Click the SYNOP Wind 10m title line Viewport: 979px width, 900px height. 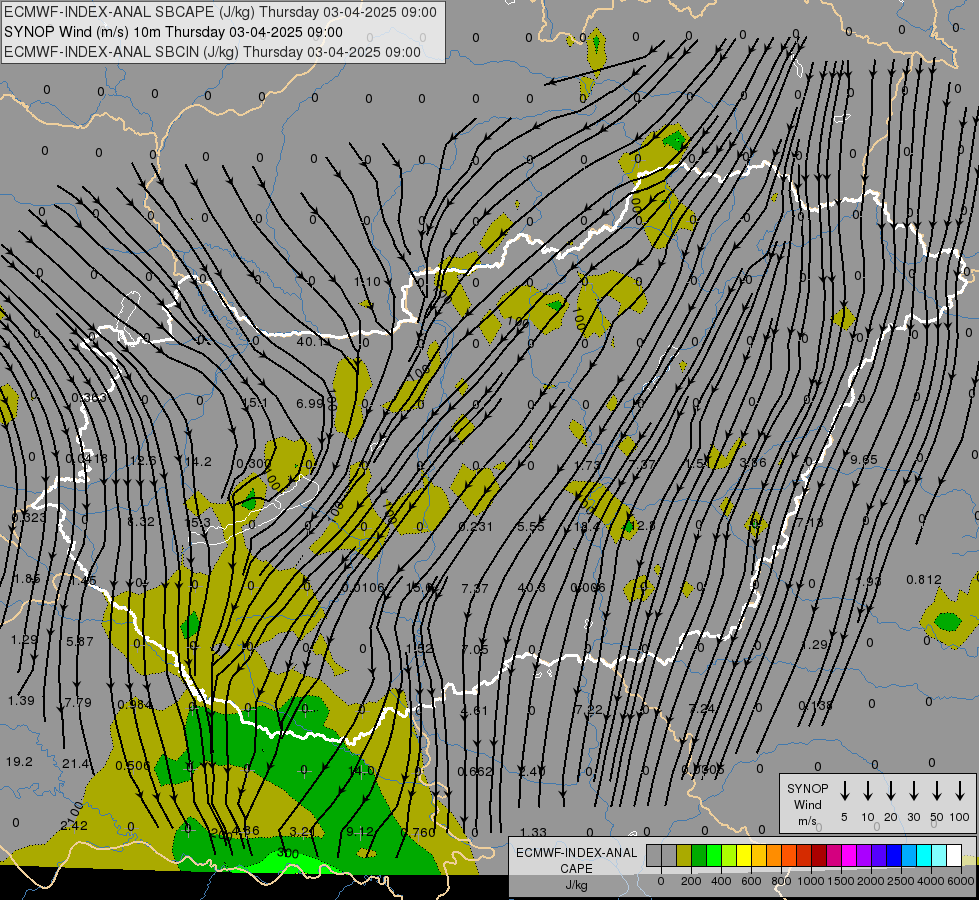point(173,32)
